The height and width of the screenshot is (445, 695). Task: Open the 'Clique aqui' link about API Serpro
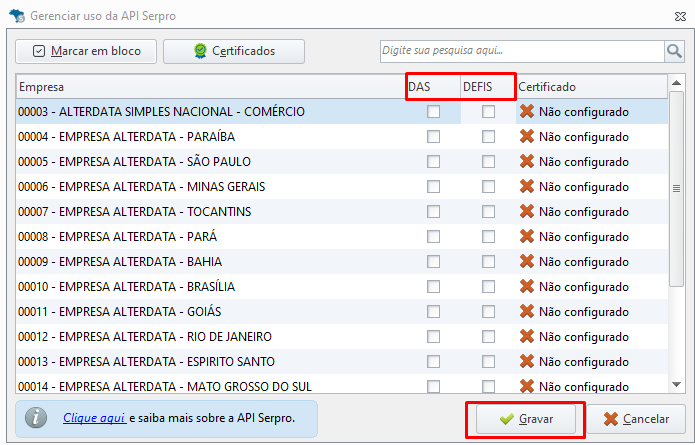click(x=94, y=418)
